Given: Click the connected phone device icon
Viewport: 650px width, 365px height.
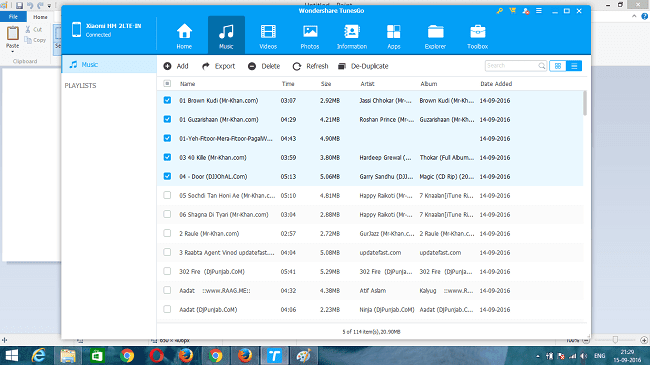Looking at the screenshot, I should point(76,30).
